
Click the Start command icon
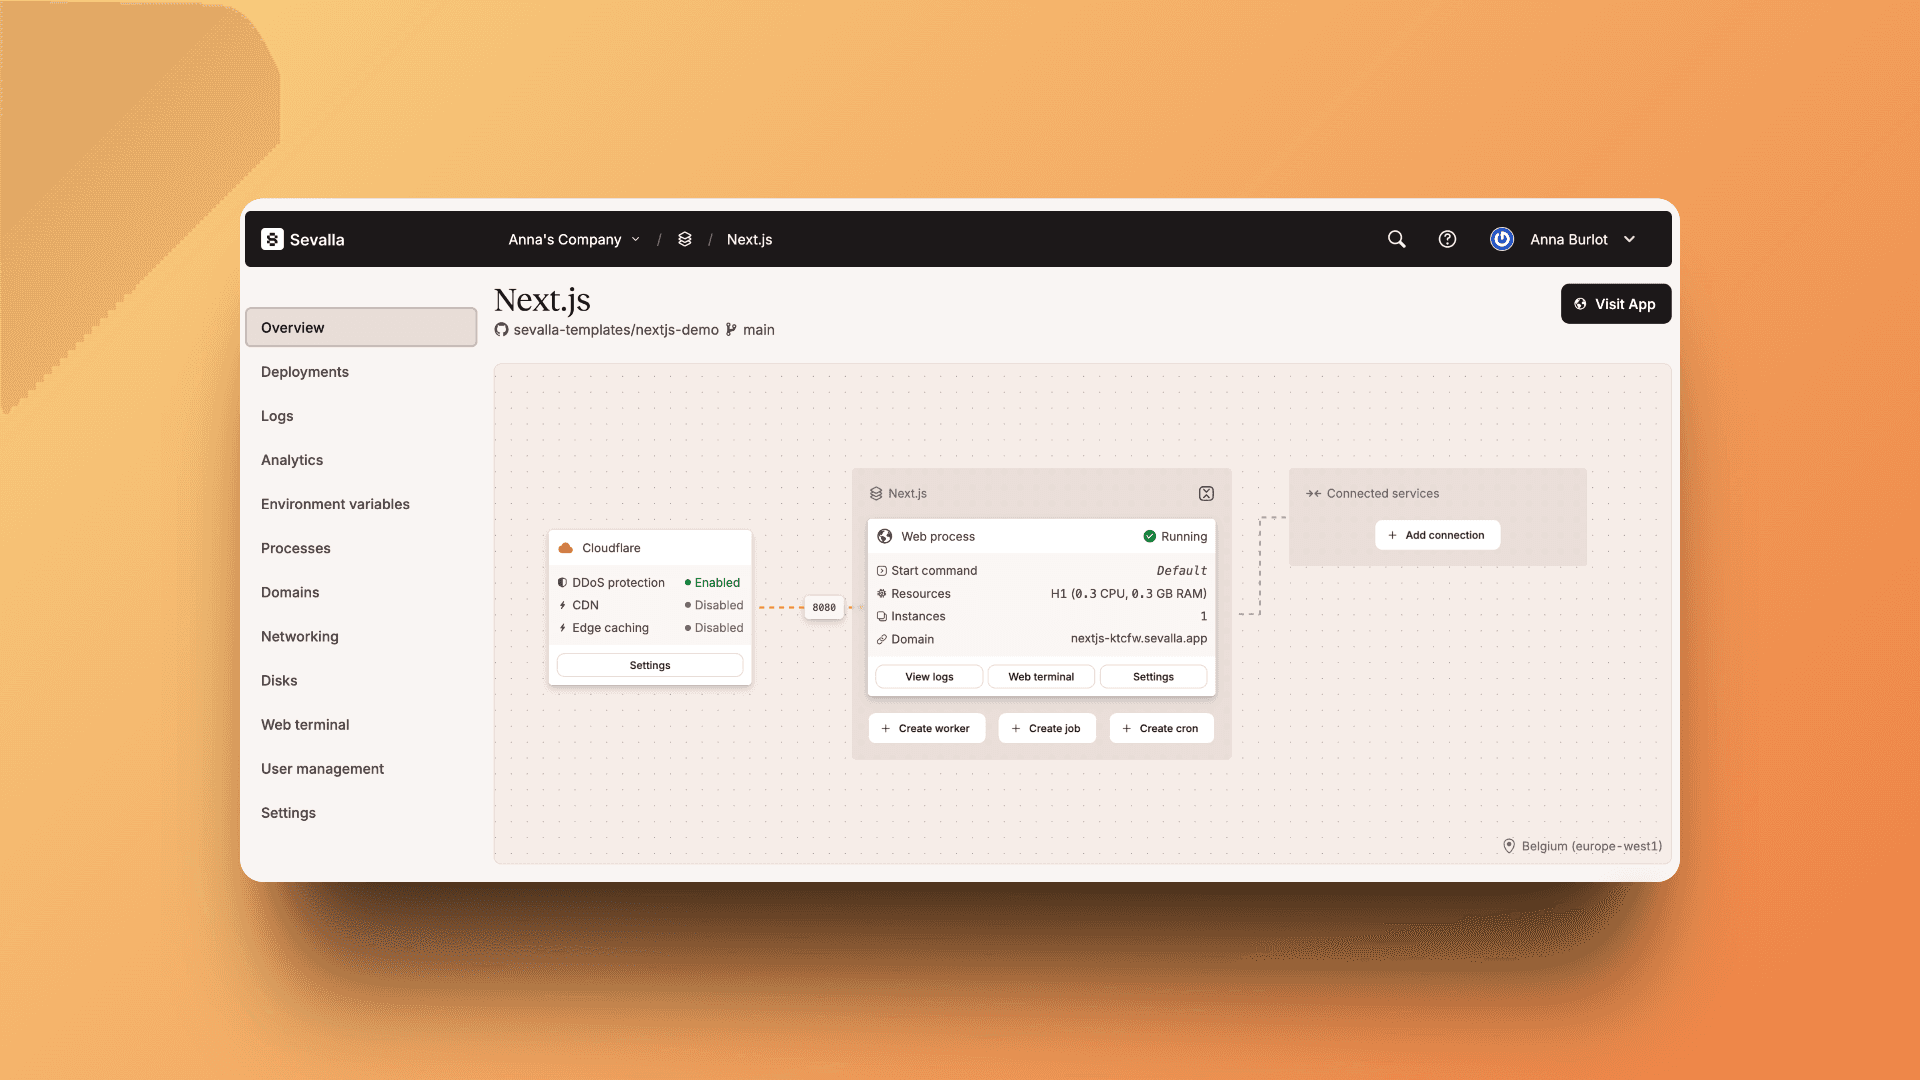(882, 571)
